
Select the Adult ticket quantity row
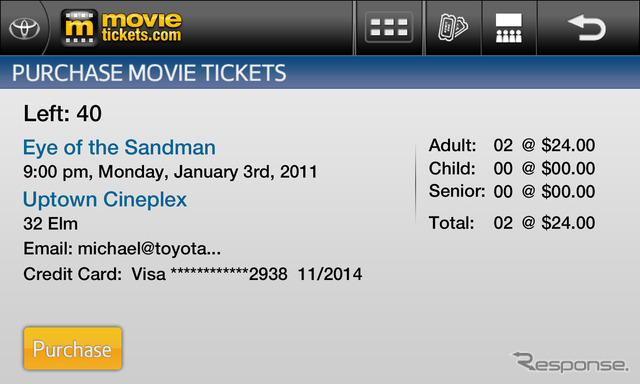[x=512, y=145]
